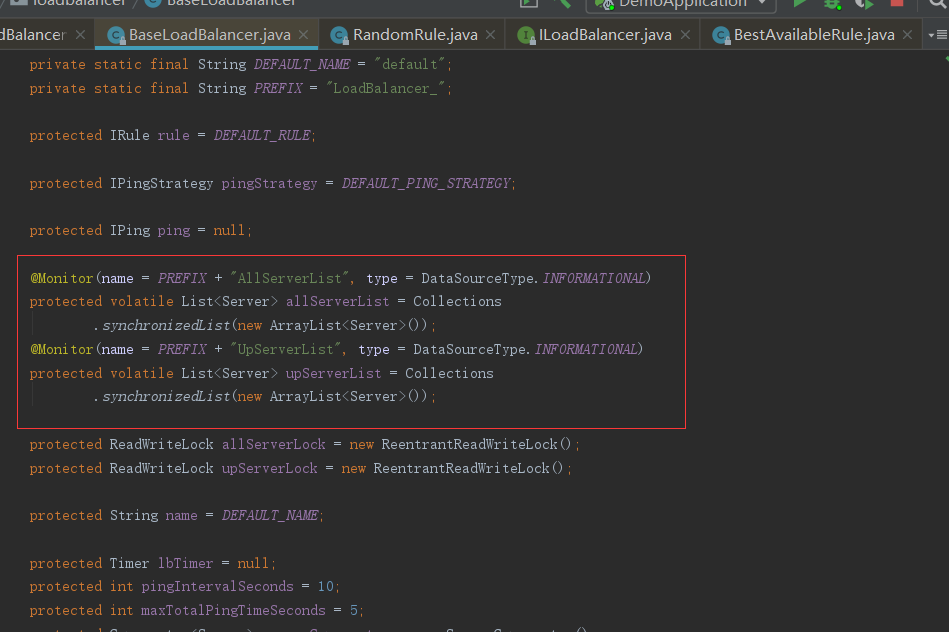This screenshot has width=949, height=632.
Task: Click the allServerList field name
Action: pyautogui.click(x=338, y=301)
